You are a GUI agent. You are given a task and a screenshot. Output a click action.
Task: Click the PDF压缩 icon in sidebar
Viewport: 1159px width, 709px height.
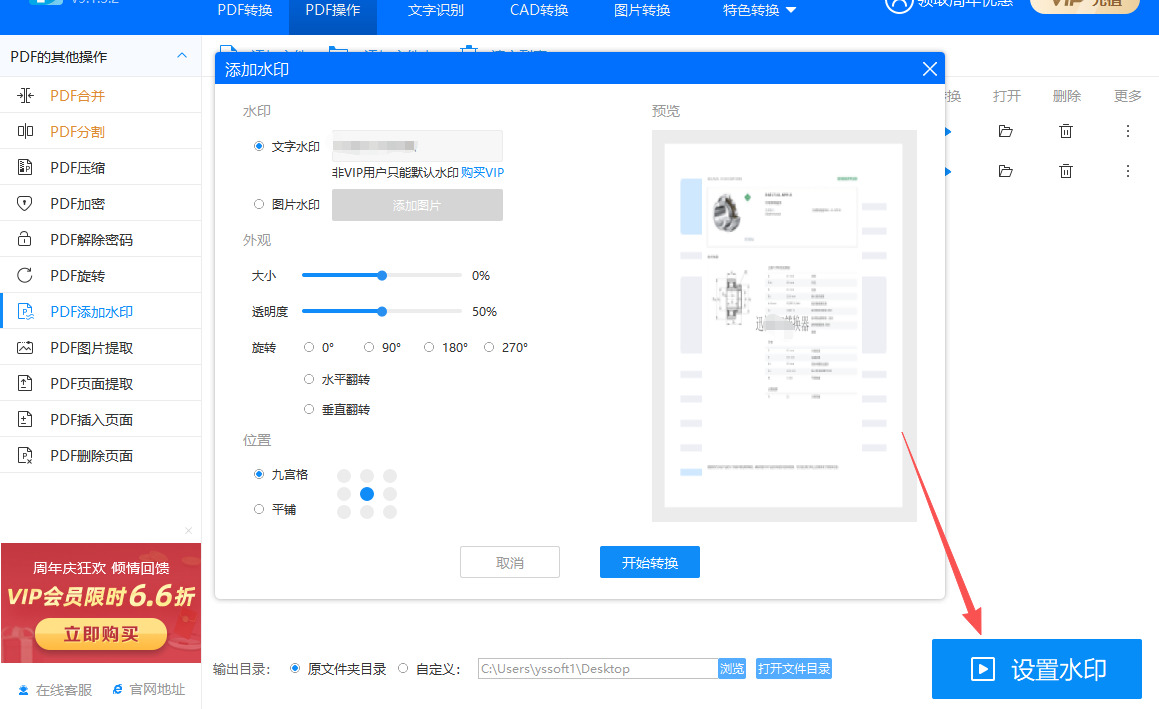(x=25, y=167)
